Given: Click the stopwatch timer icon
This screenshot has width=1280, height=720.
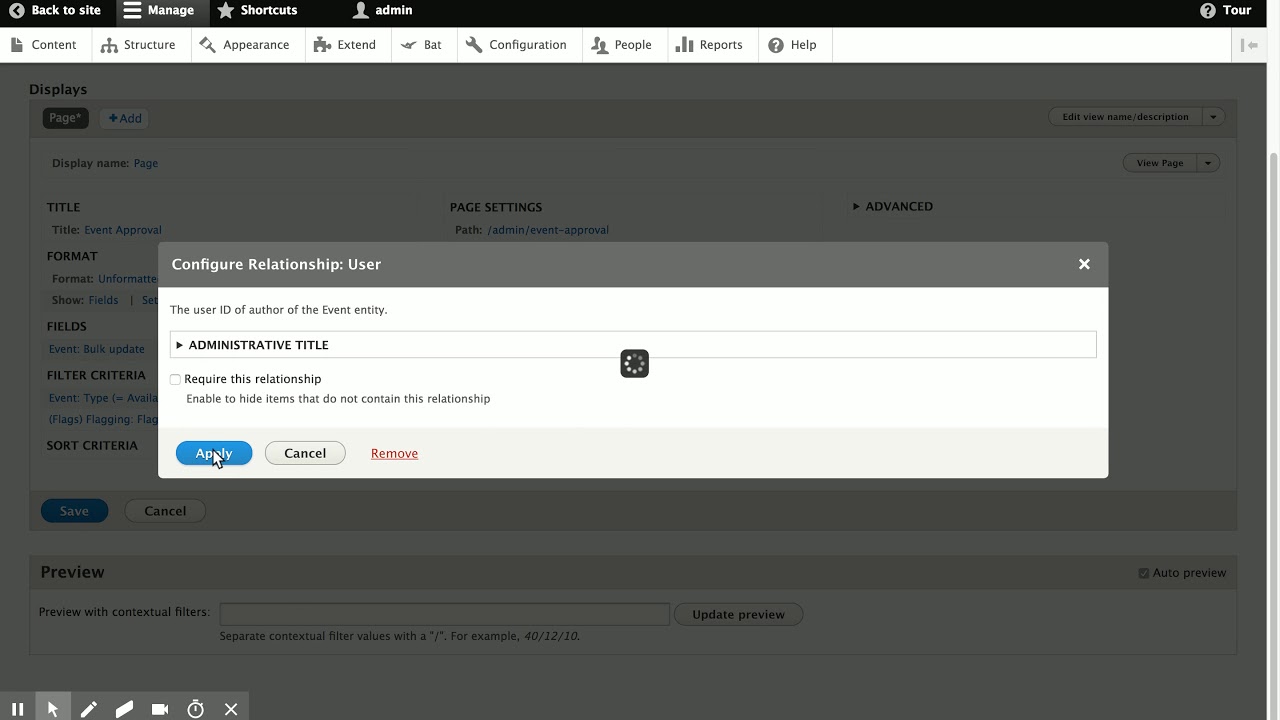Looking at the screenshot, I should (196, 709).
